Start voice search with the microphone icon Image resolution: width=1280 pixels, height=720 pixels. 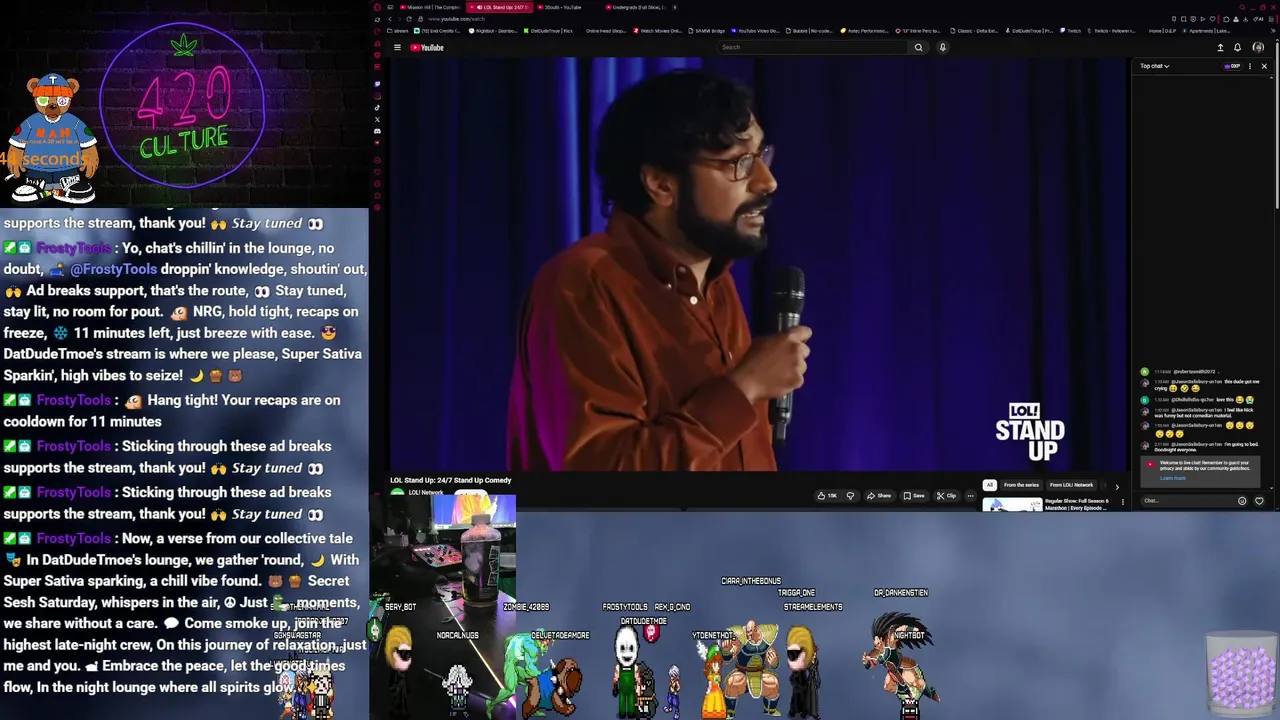click(943, 47)
